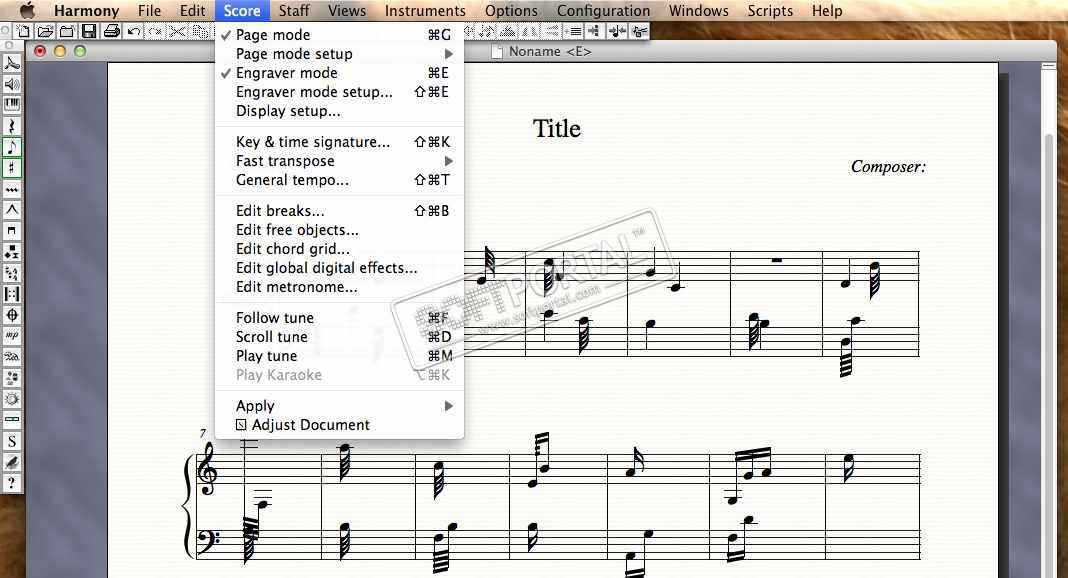
Task: Click the Cut scissors icon
Action: click(177, 31)
